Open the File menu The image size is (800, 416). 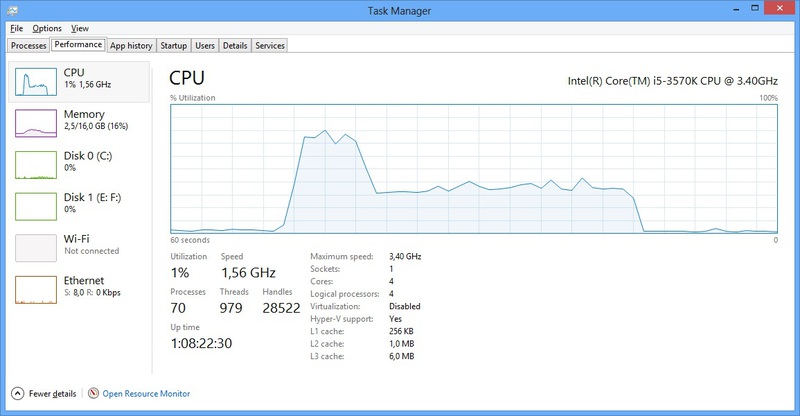coord(16,29)
